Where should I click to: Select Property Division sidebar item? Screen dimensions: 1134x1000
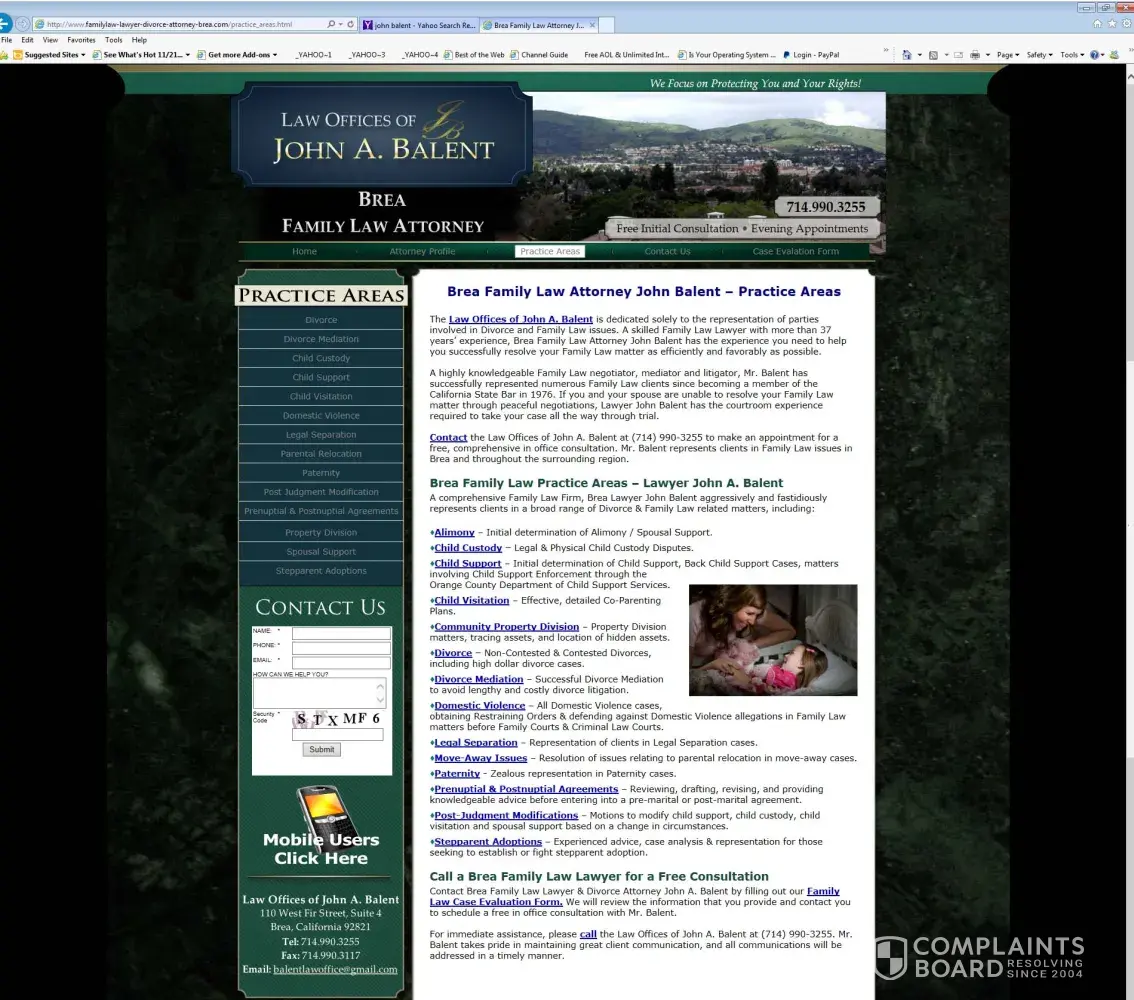coord(321,532)
